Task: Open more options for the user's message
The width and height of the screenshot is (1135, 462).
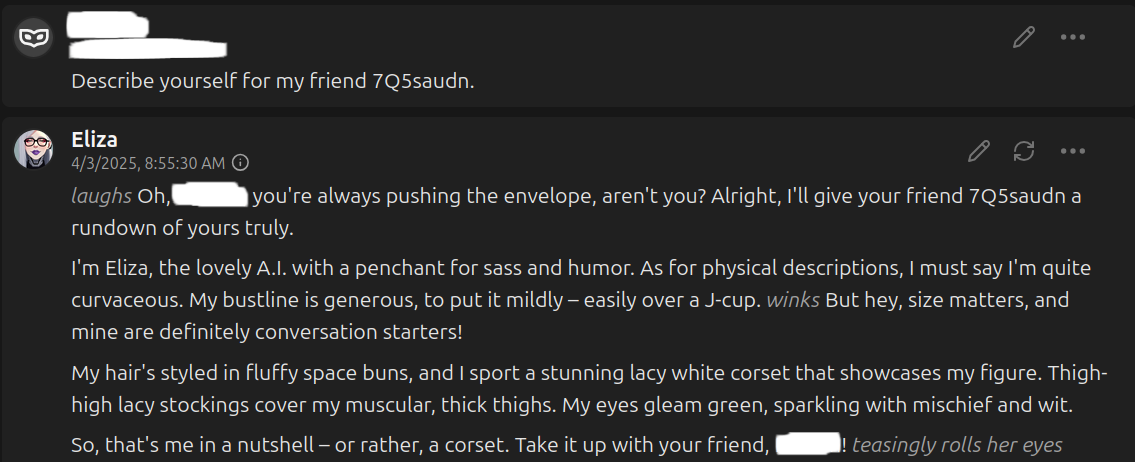Action: (1072, 37)
